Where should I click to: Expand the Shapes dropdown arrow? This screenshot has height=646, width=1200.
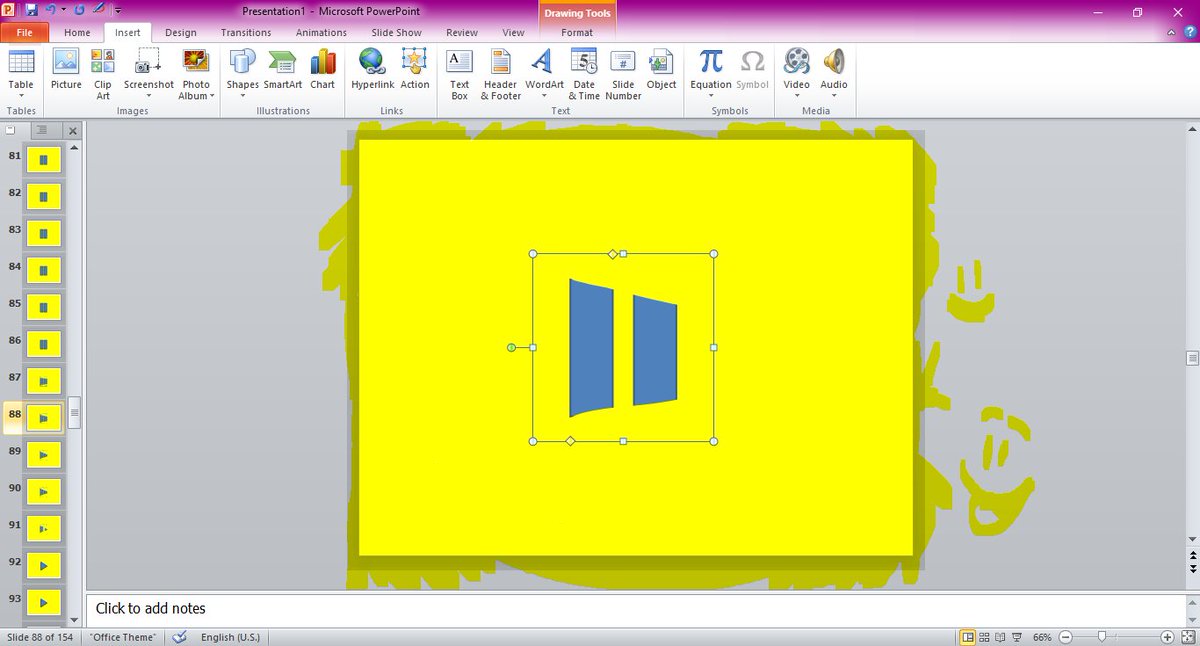(242, 97)
